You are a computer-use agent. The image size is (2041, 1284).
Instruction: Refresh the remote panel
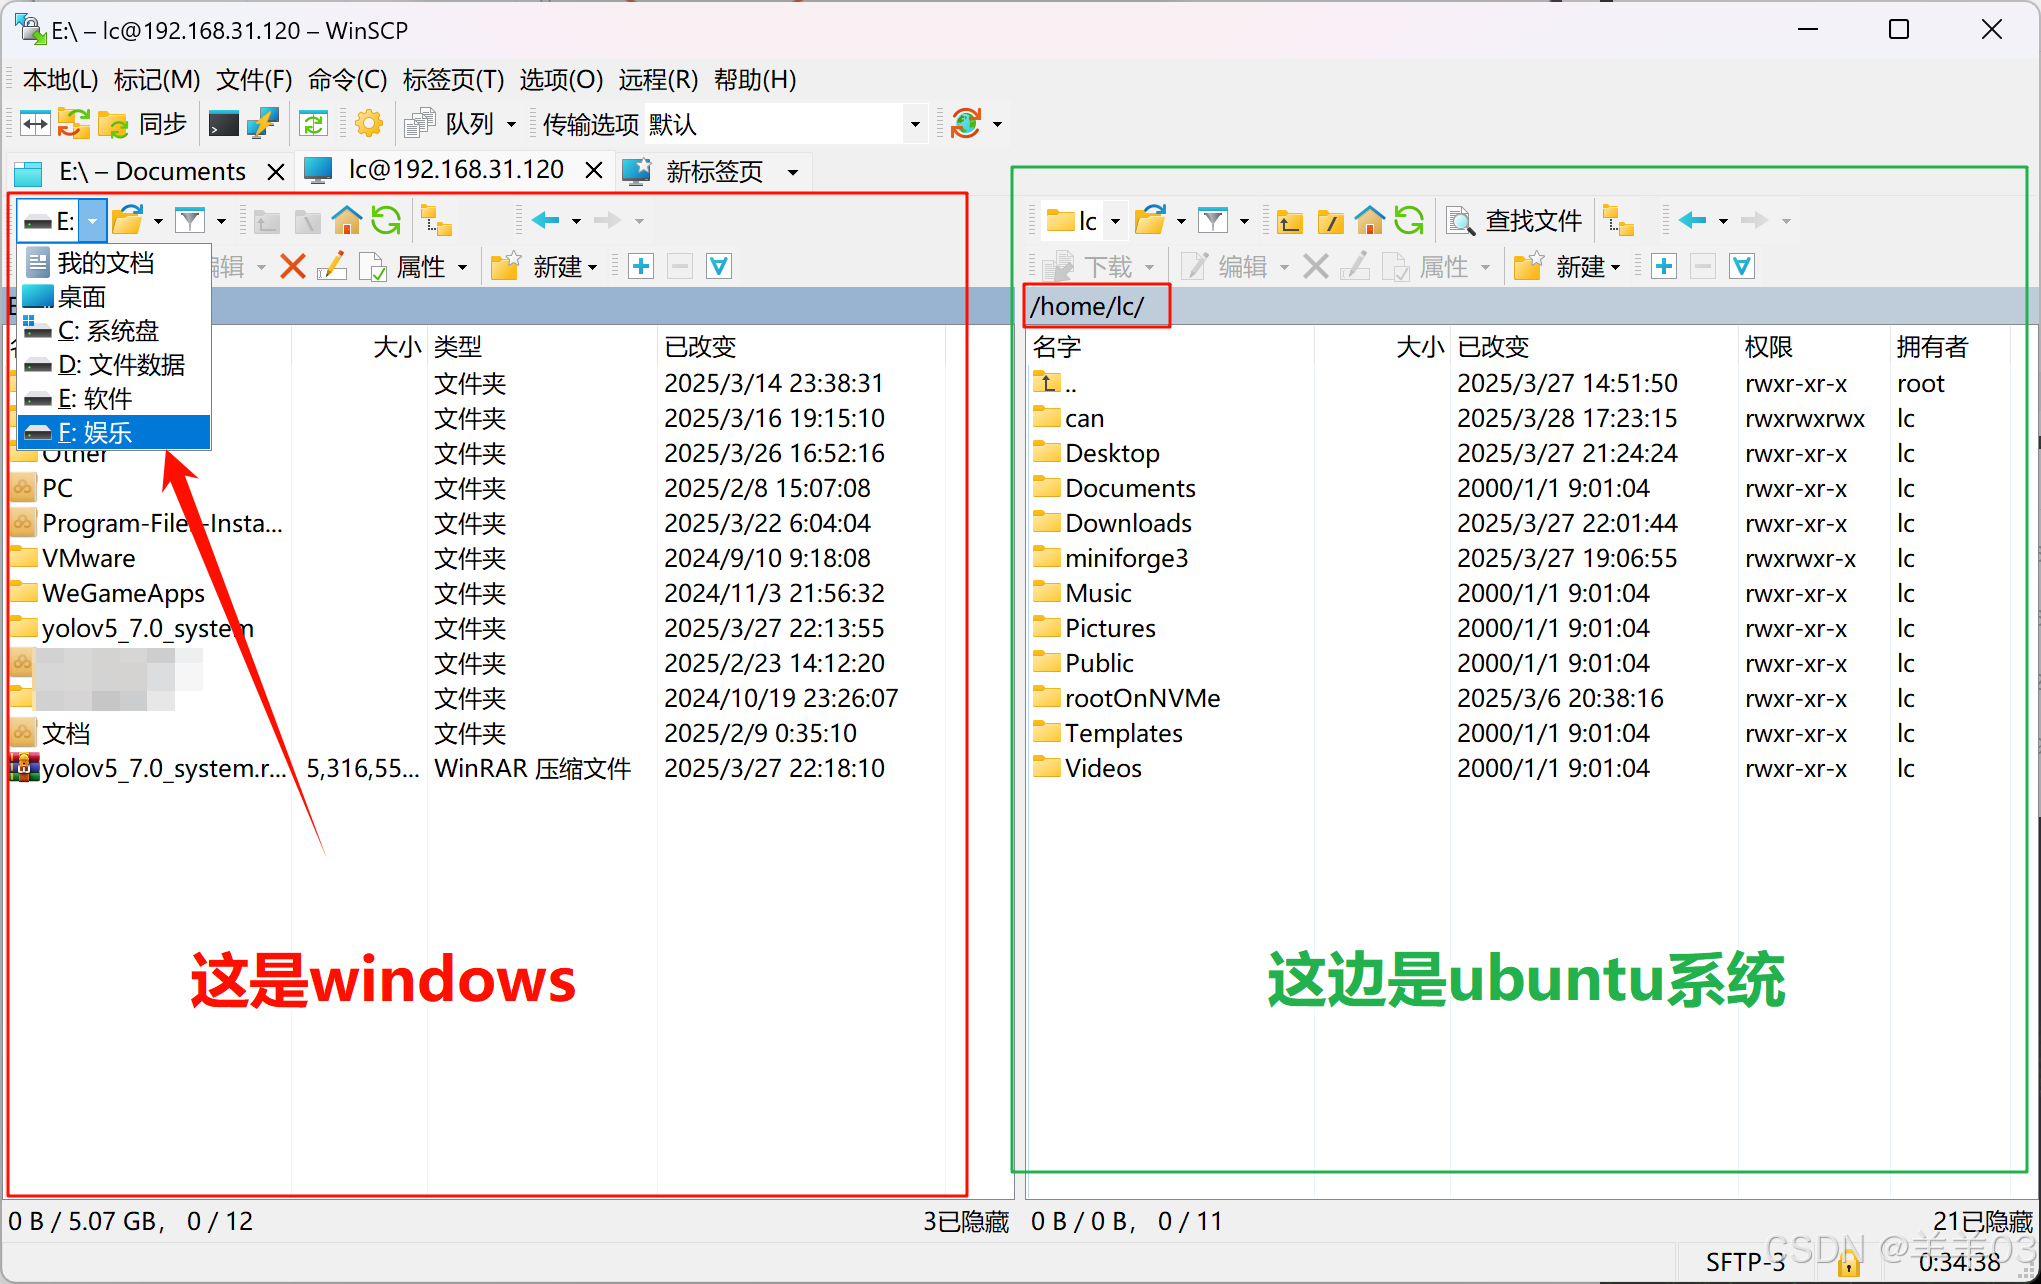click(x=1409, y=220)
